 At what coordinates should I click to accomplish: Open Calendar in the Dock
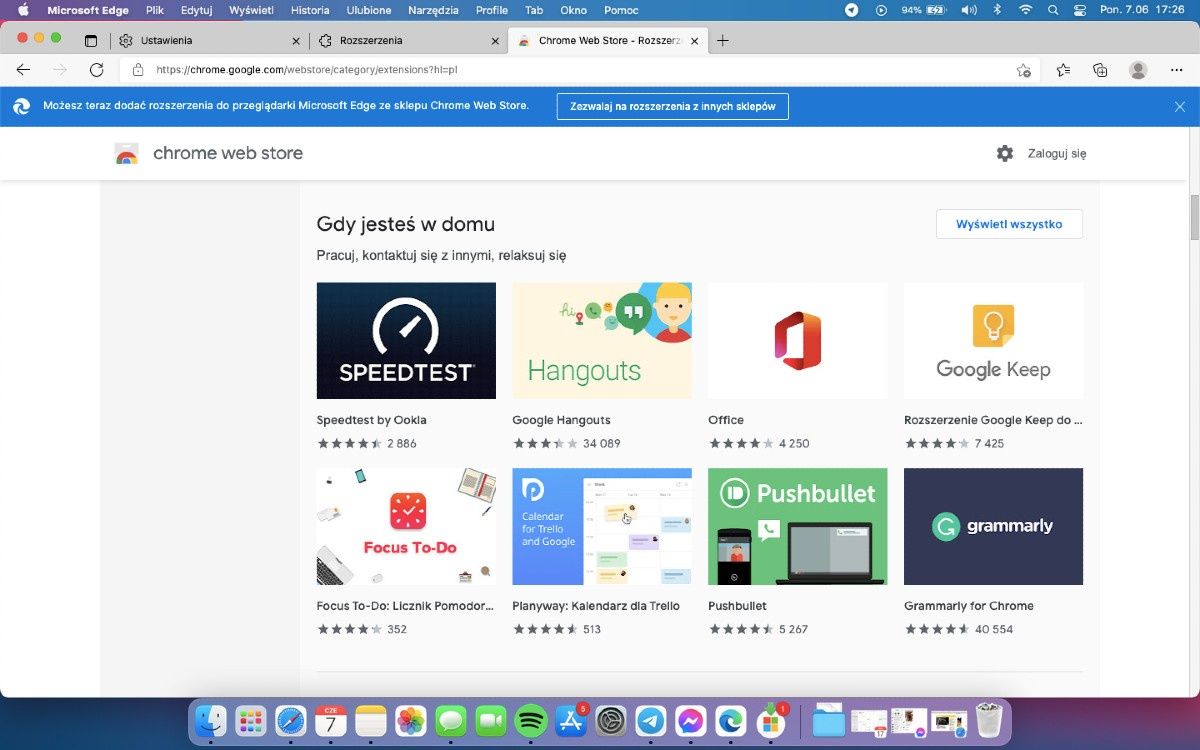[331, 720]
